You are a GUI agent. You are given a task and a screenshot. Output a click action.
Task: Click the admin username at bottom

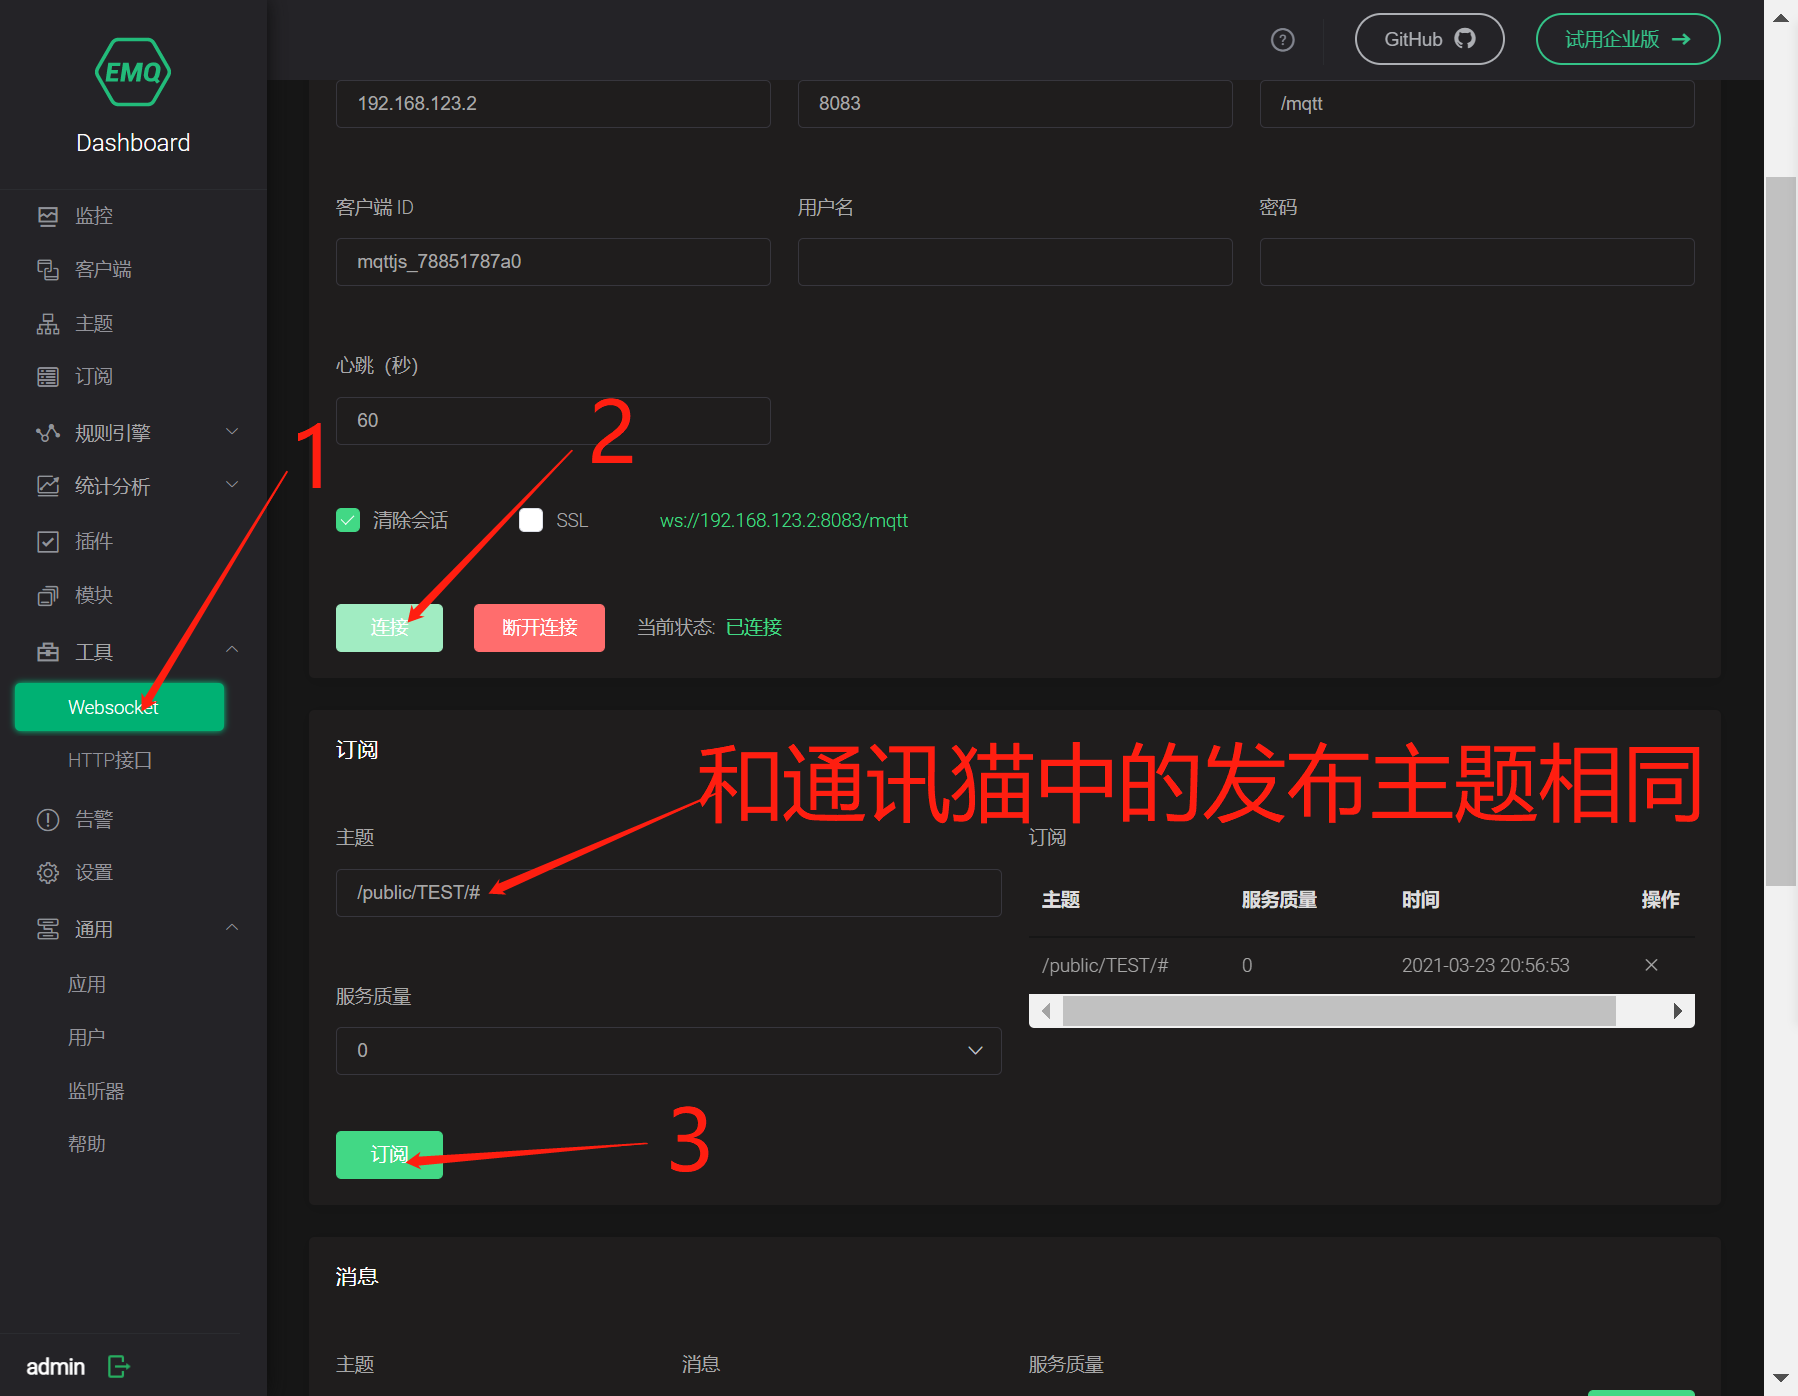[x=56, y=1367]
